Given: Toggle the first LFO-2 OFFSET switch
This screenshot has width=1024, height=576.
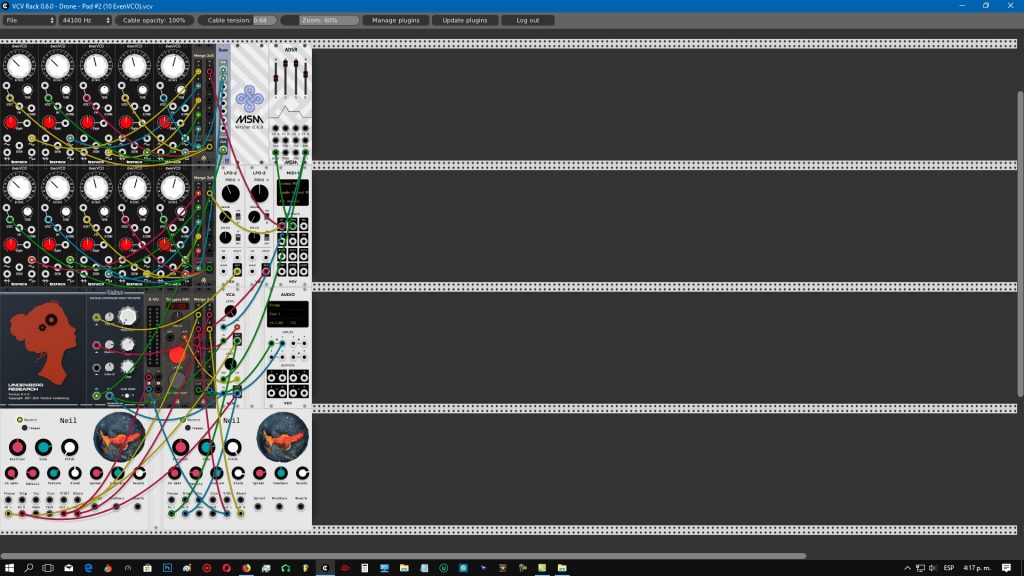Looking at the screenshot, I should [x=238, y=216].
